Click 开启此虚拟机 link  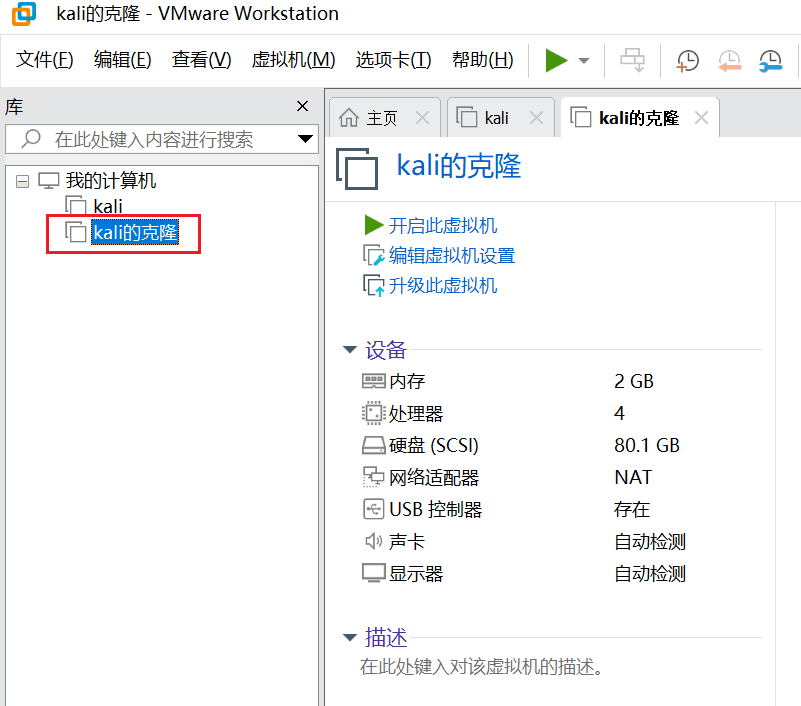tap(442, 226)
